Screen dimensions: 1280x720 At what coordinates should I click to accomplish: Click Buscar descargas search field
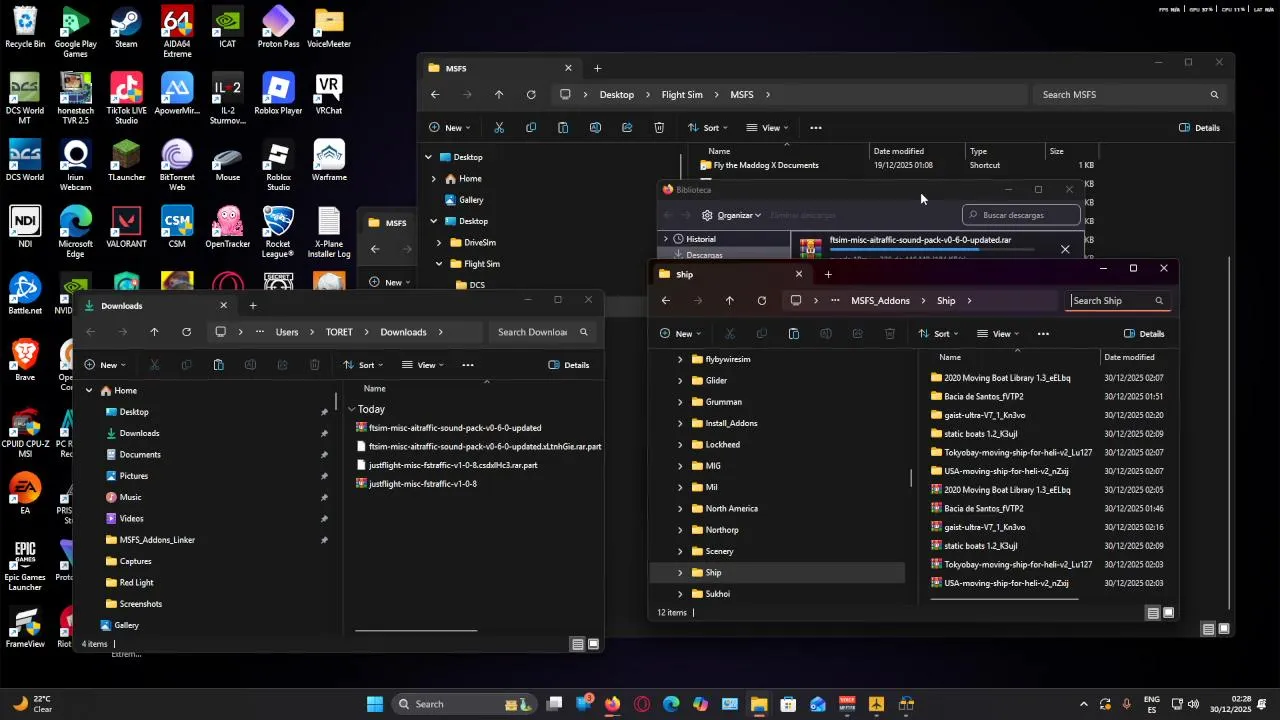pyautogui.click(x=1020, y=215)
